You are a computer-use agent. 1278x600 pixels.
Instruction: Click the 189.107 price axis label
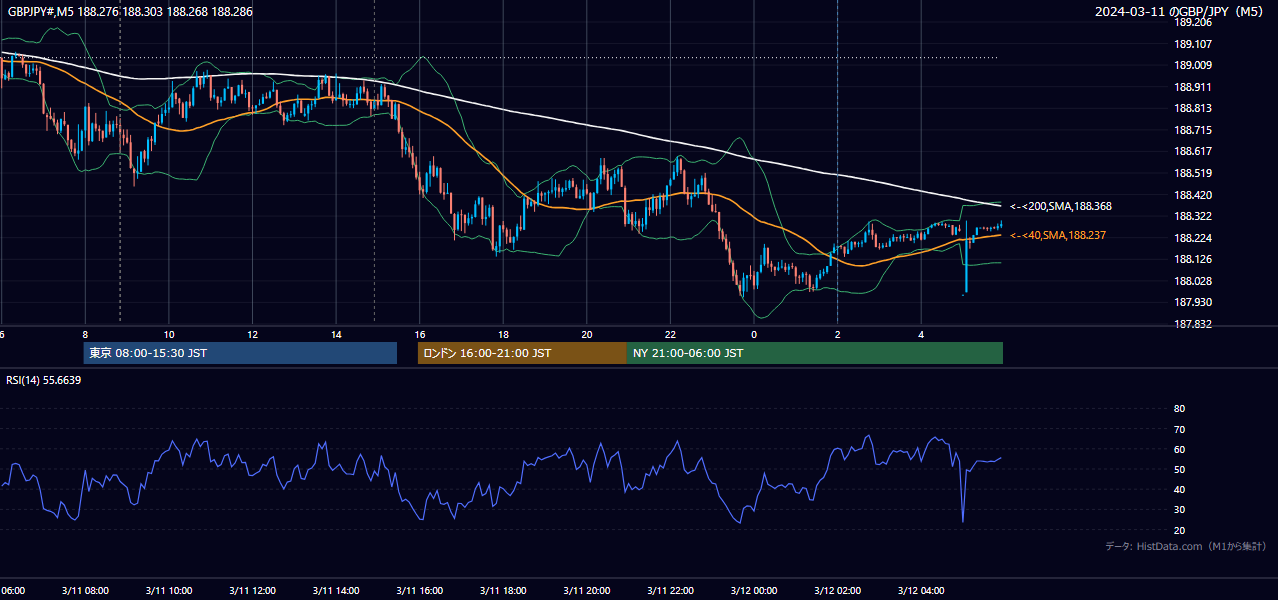click(1193, 44)
